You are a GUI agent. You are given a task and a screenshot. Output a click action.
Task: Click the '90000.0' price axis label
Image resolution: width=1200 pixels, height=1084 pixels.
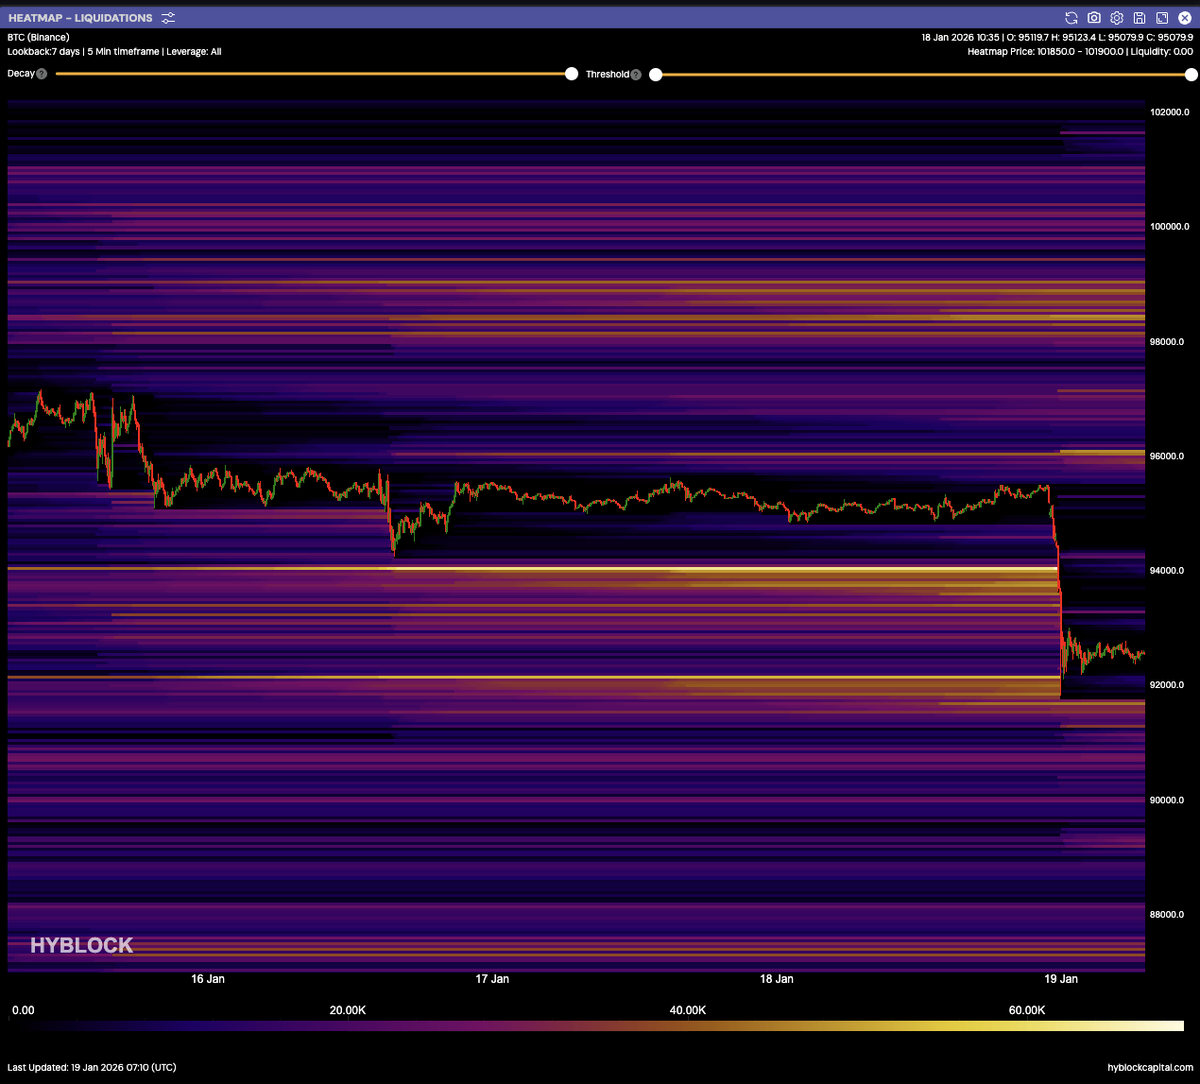point(1167,801)
